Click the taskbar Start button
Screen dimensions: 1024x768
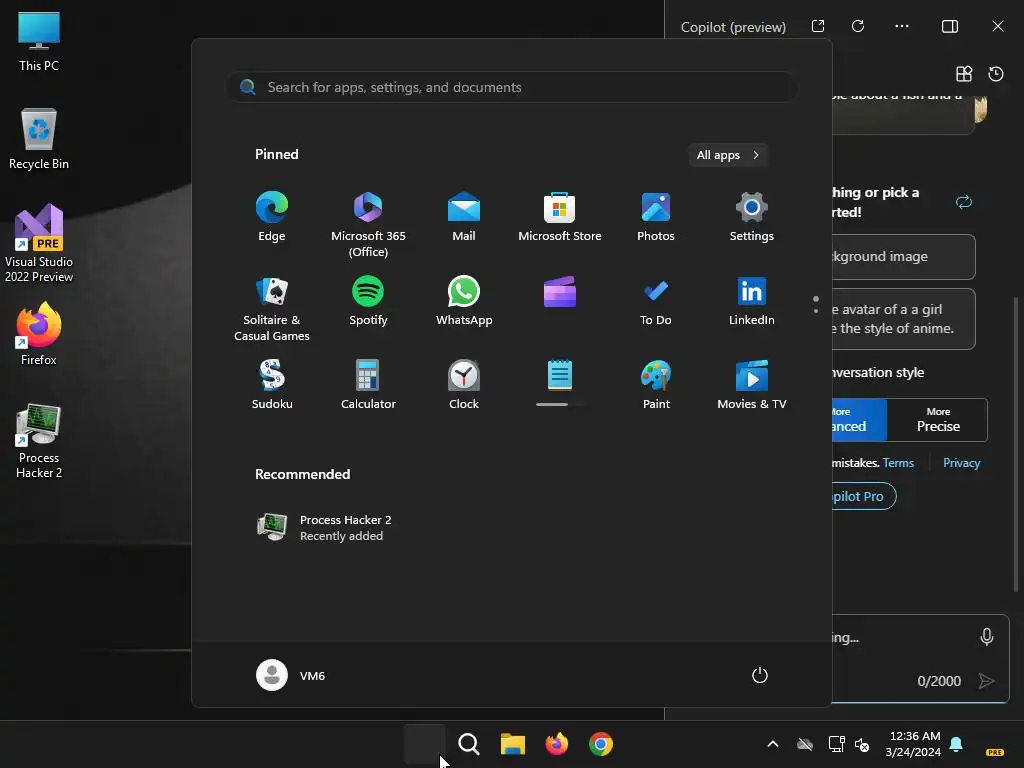click(424, 744)
